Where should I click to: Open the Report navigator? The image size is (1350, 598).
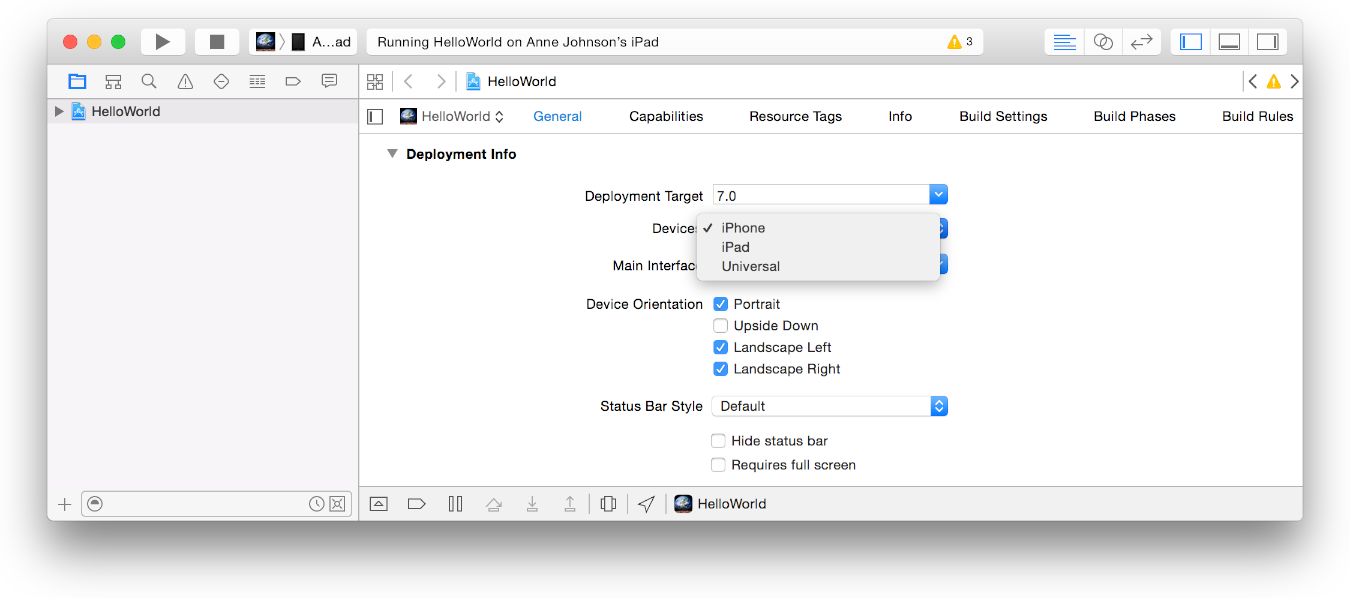click(x=329, y=81)
